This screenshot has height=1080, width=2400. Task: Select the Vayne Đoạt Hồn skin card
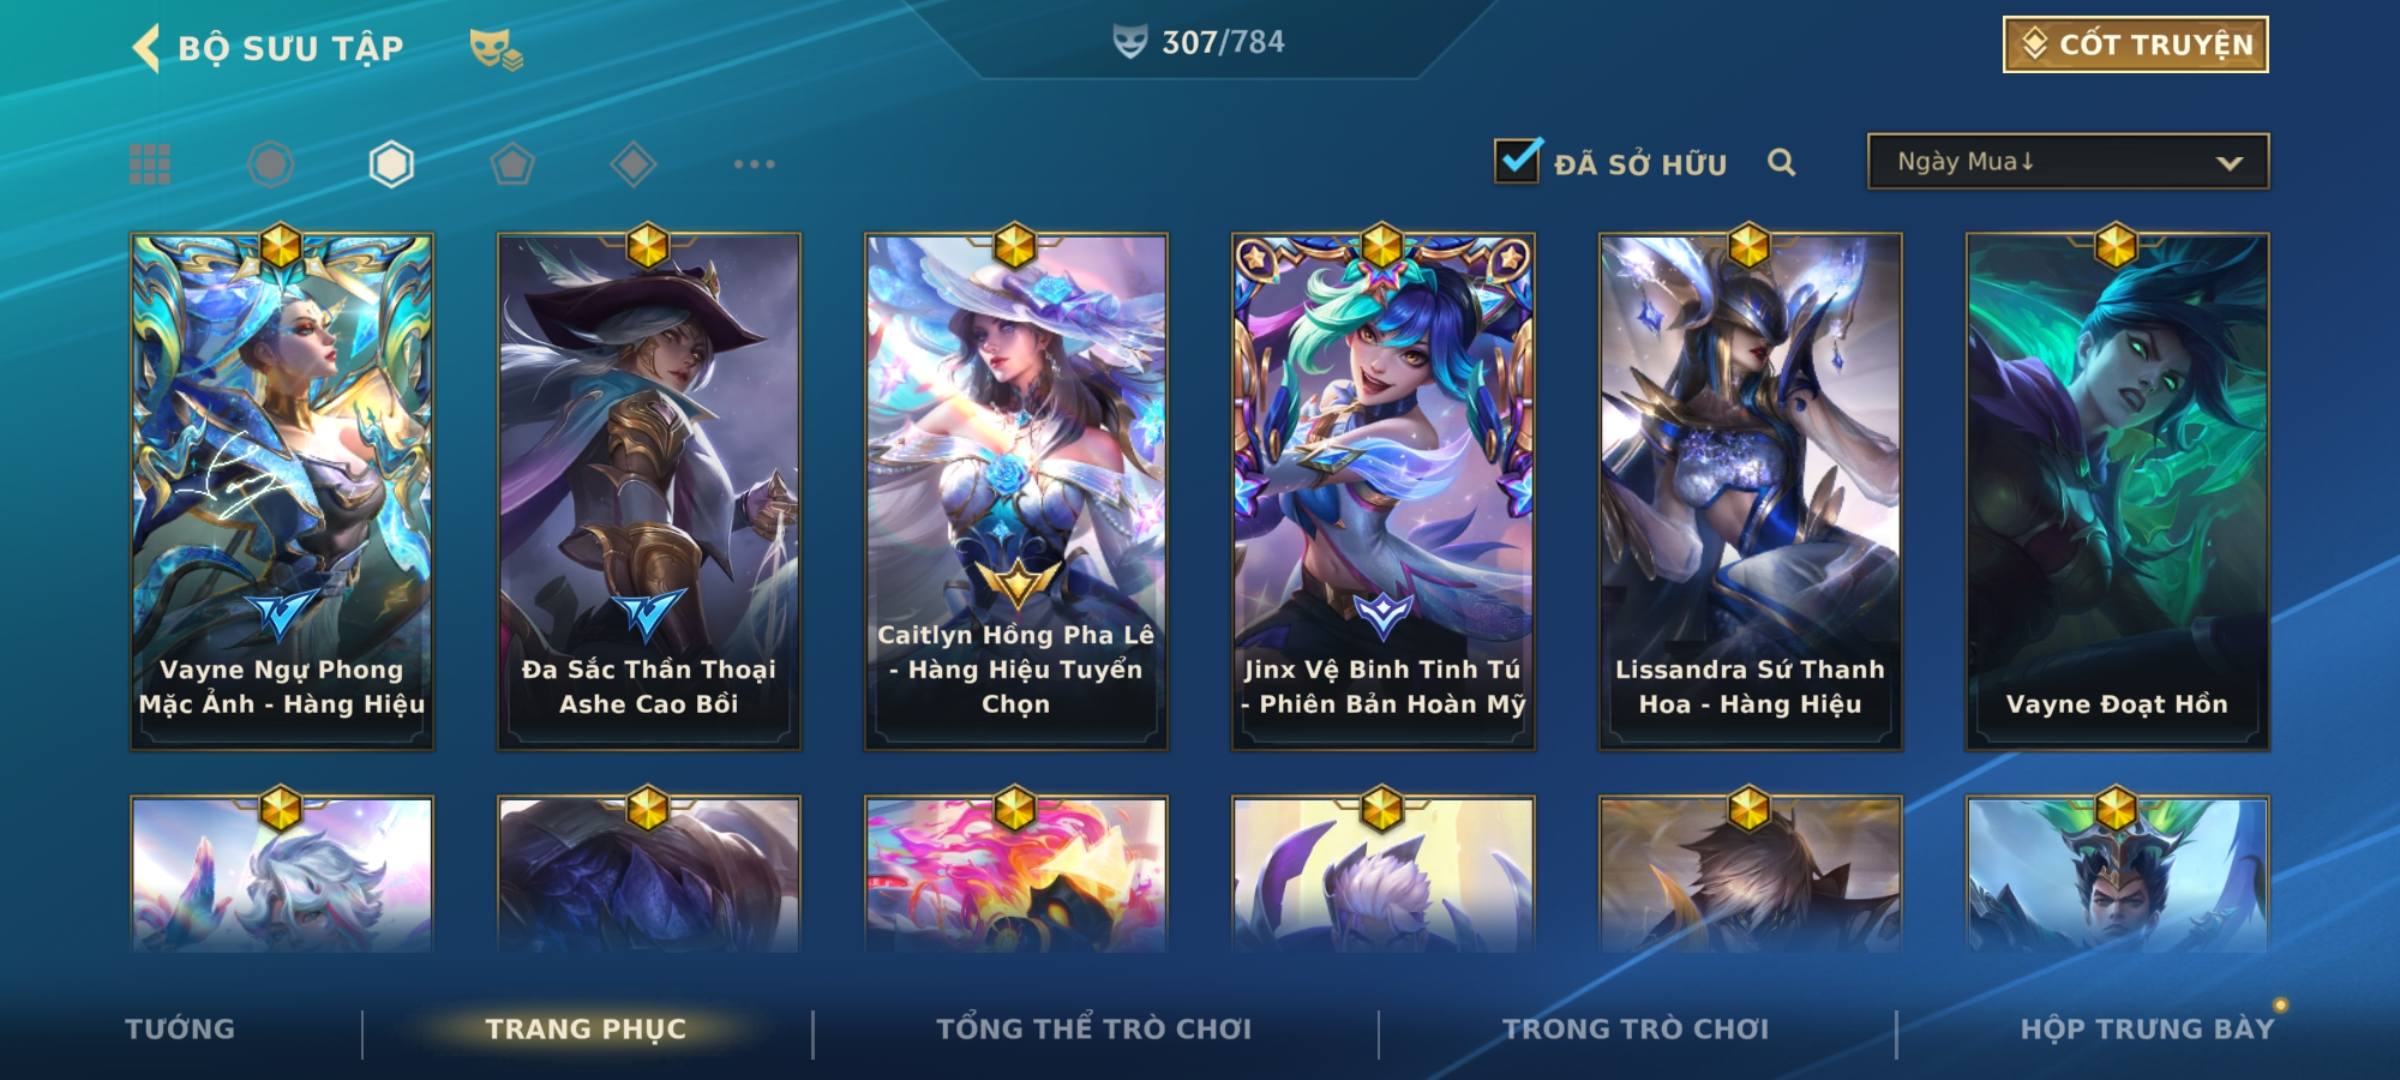point(2117,492)
